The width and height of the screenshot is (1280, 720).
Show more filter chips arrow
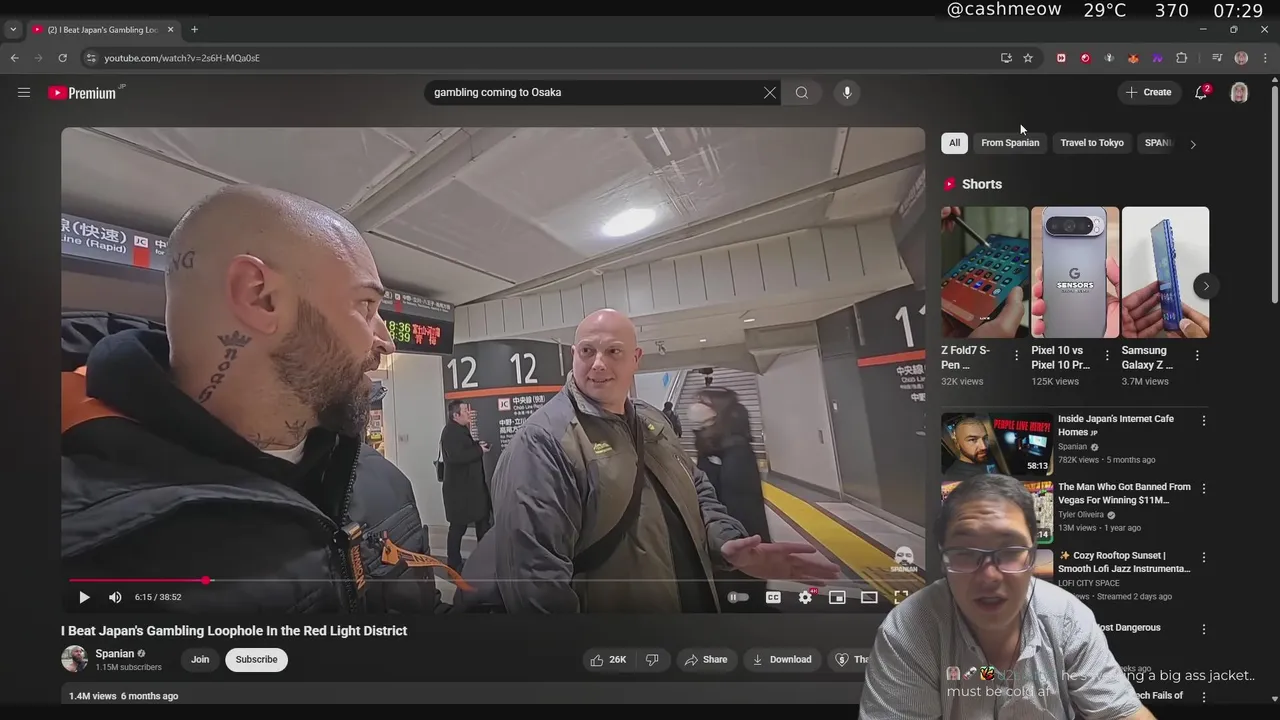click(x=1193, y=144)
